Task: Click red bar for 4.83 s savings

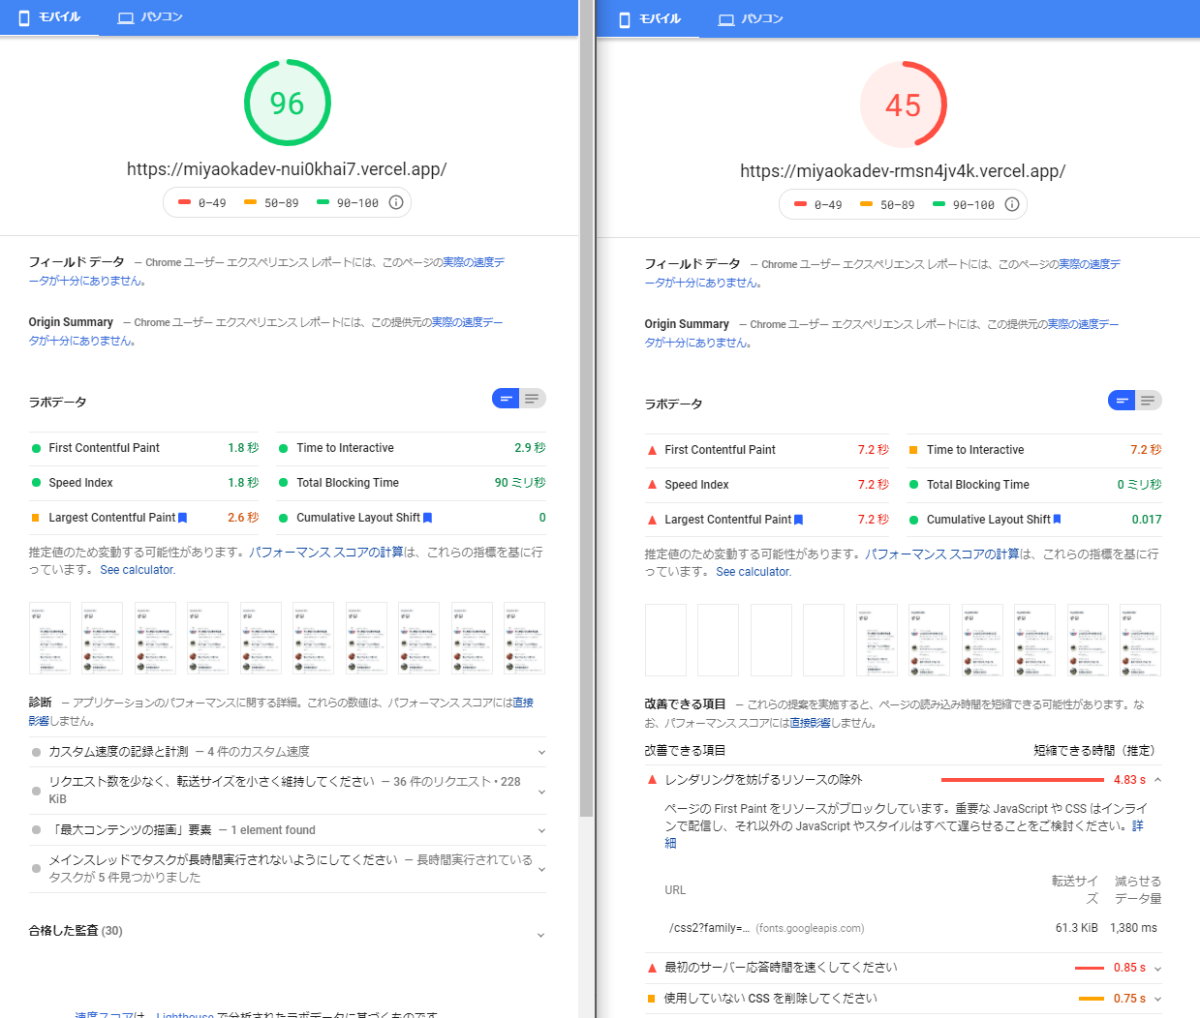Action: click(1022, 780)
